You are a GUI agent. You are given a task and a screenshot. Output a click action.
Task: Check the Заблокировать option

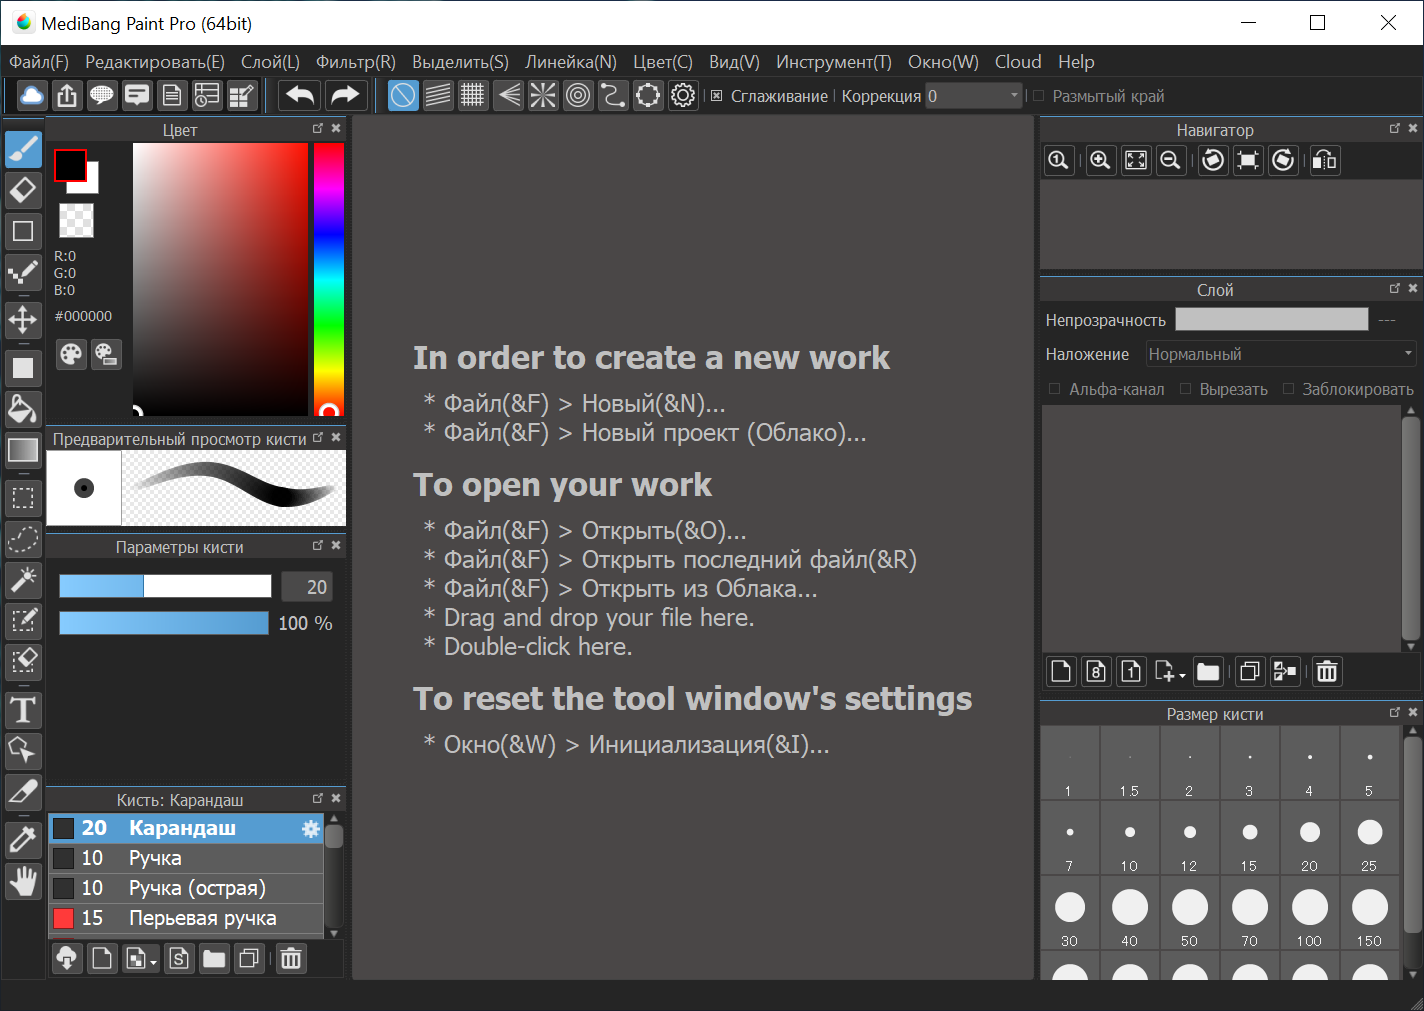(1288, 389)
